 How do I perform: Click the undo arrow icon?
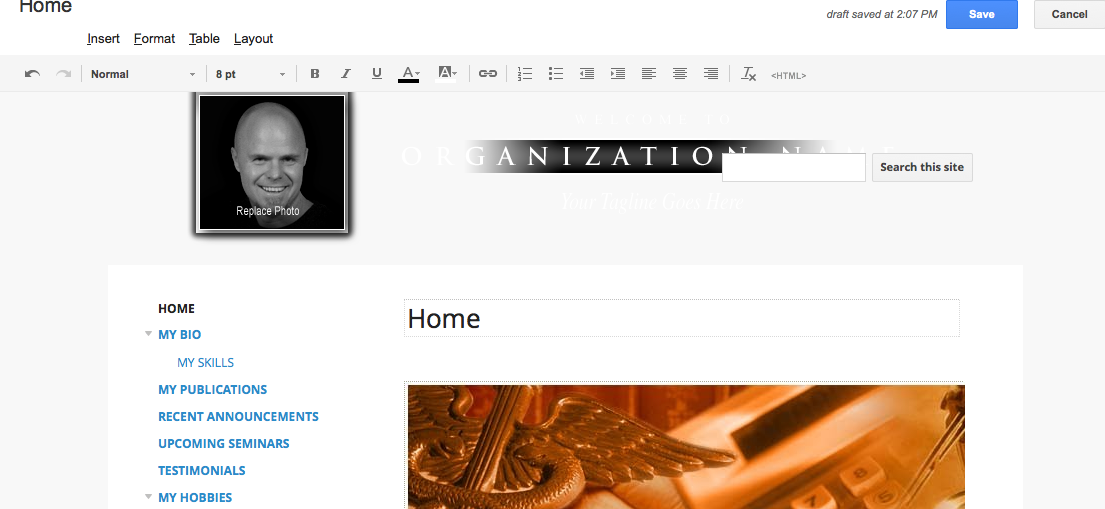pyautogui.click(x=32, y=74)
